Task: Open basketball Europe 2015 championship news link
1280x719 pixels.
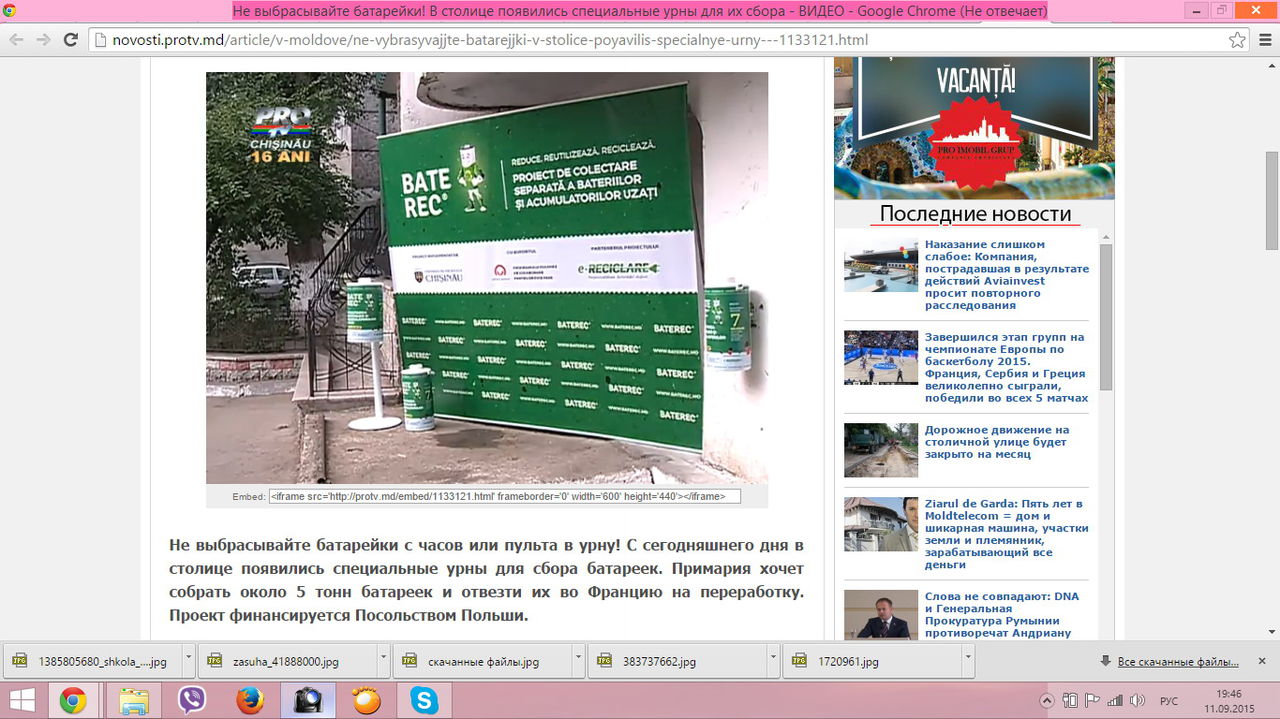Action: 1006,368
